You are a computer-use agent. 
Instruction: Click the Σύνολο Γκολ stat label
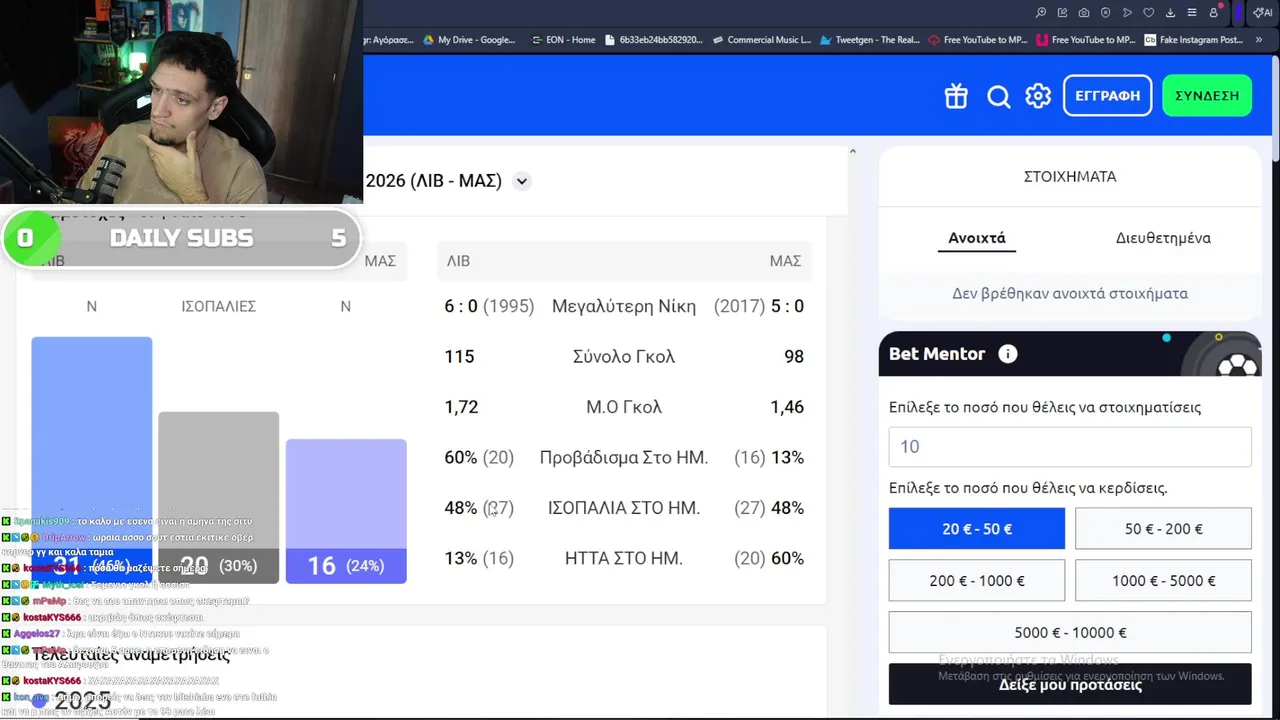623,357
